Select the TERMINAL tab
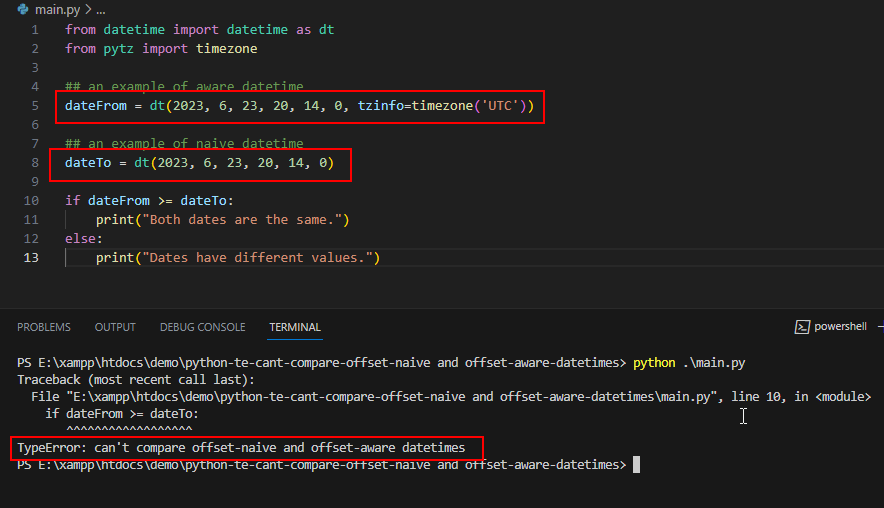The width and height of the screenshot is (884, 508). (295, 327)
